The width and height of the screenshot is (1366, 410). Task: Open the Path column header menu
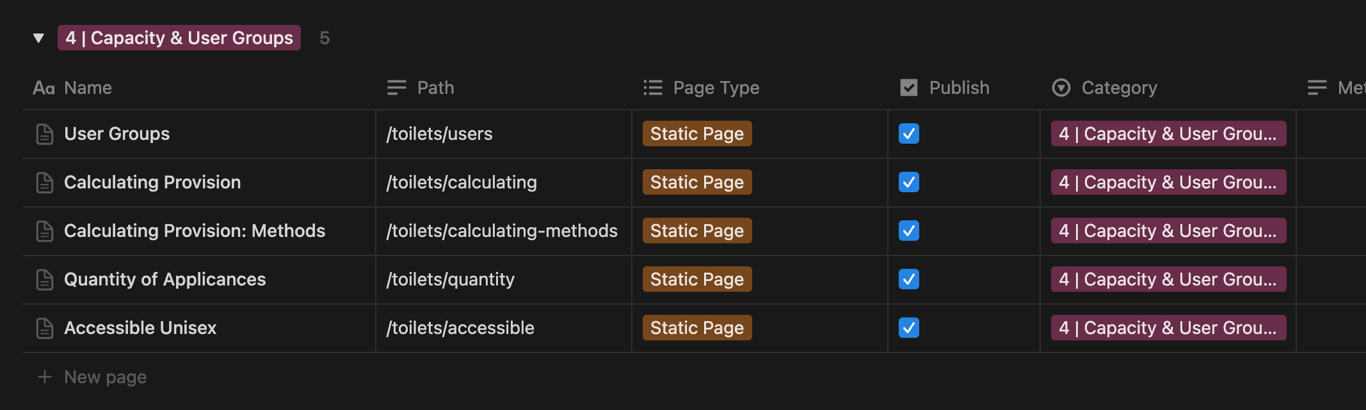tap(435, 88)
